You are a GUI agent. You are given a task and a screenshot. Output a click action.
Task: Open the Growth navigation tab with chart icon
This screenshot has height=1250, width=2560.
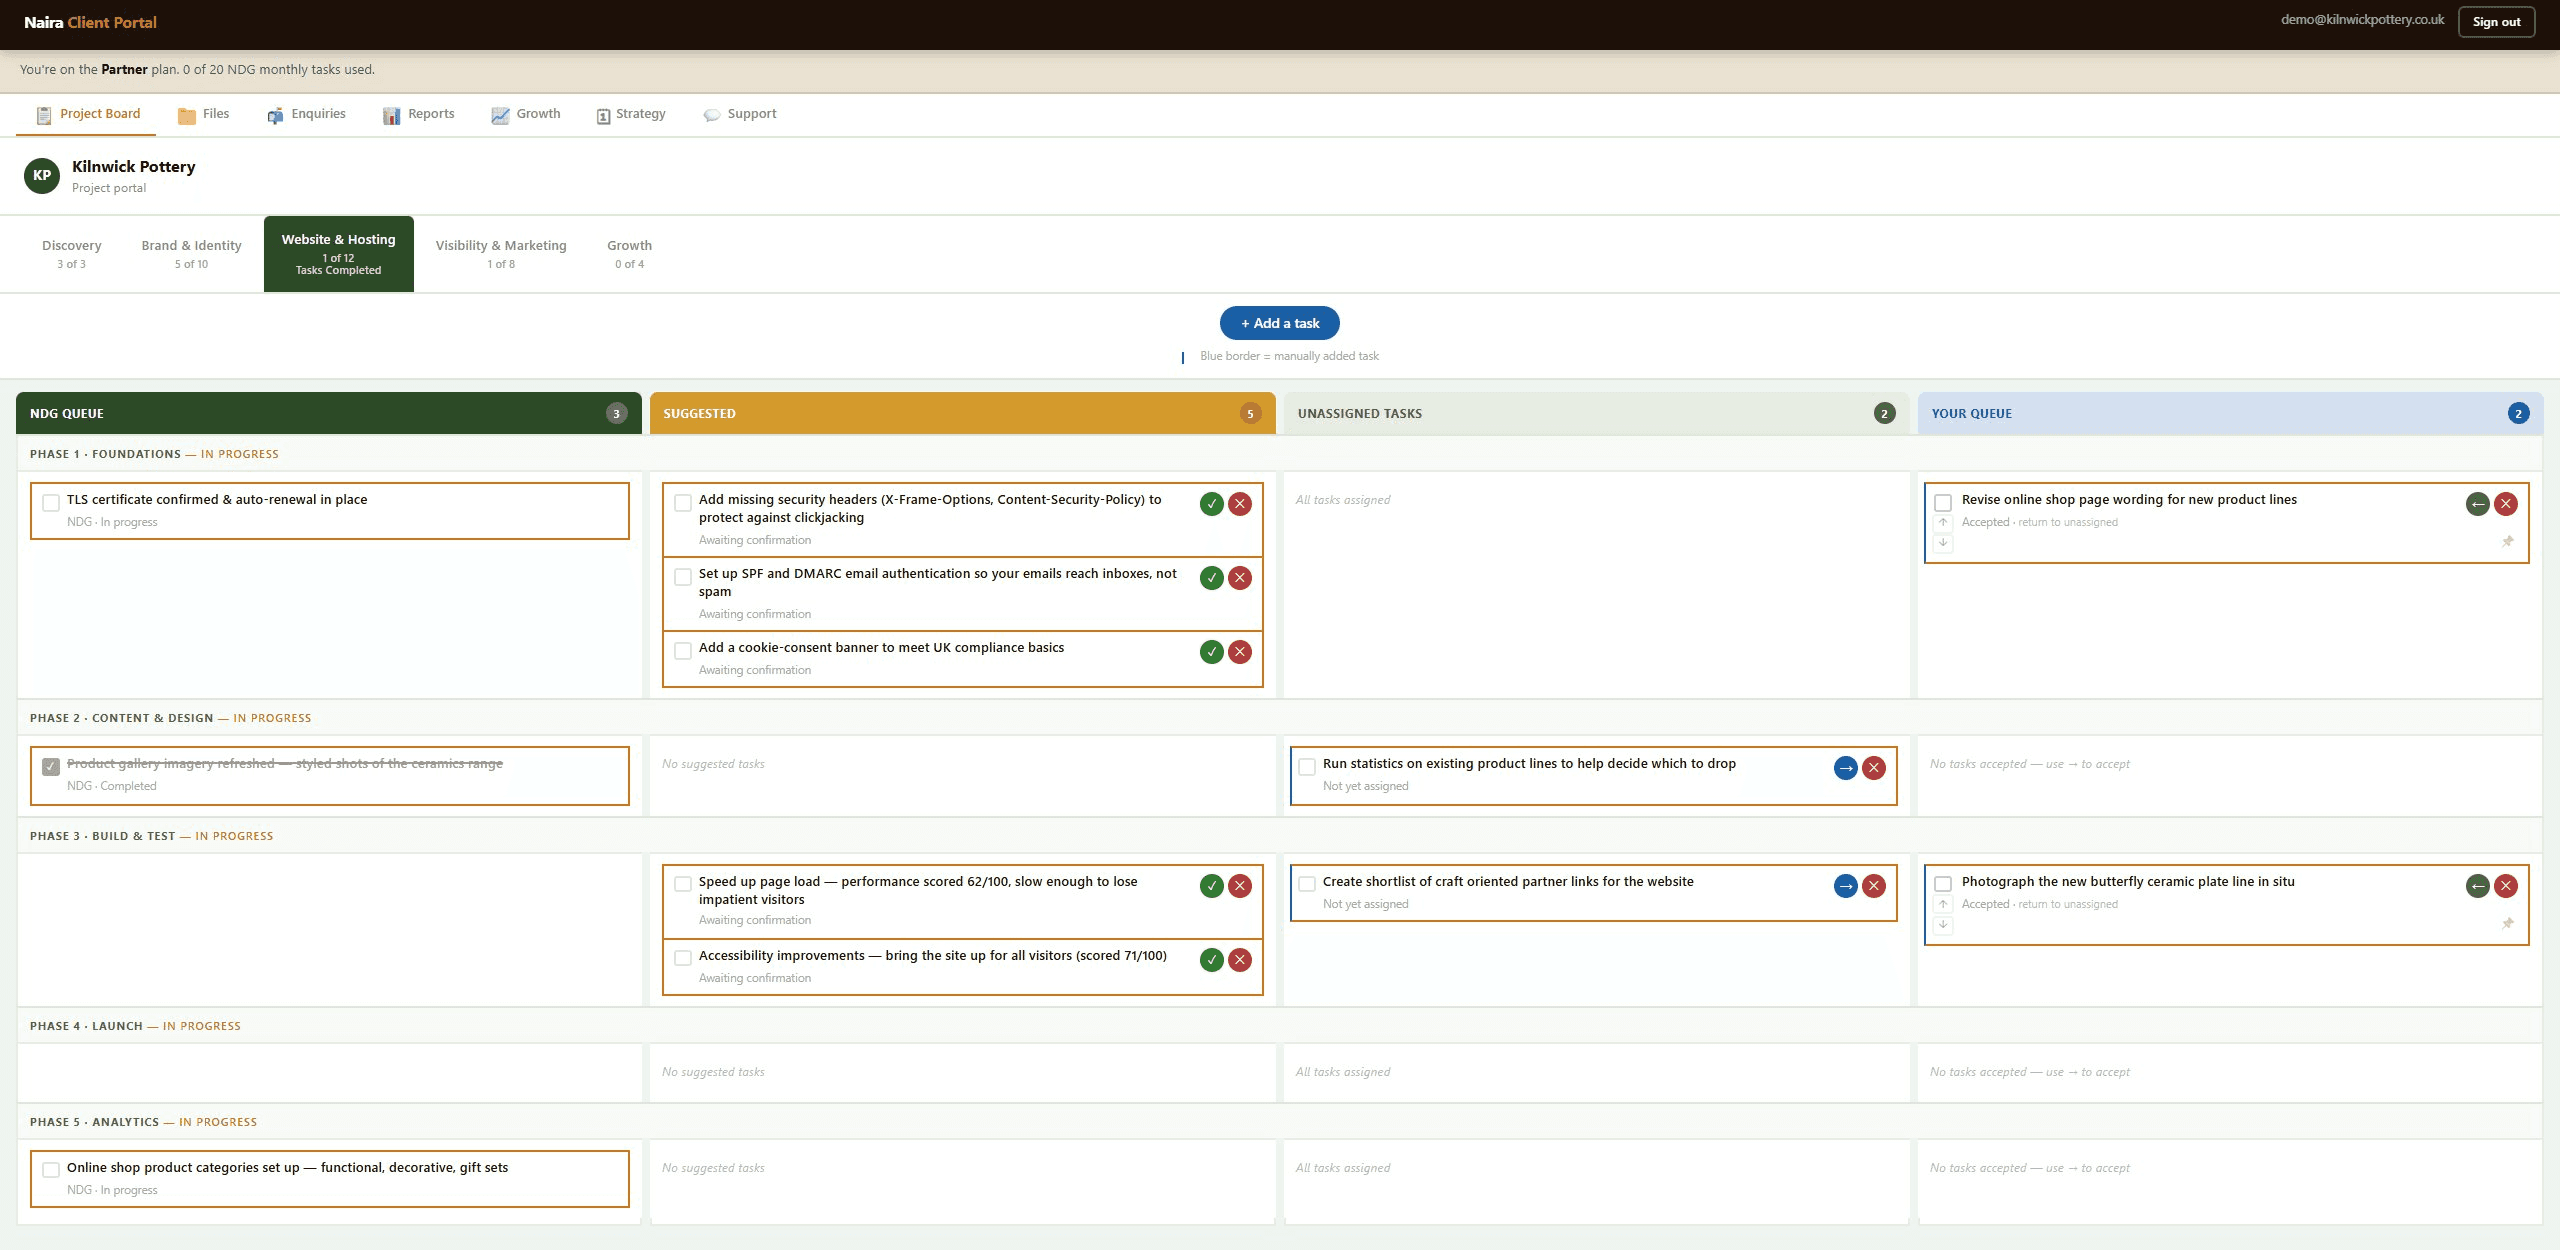click(x=525, y=114)
